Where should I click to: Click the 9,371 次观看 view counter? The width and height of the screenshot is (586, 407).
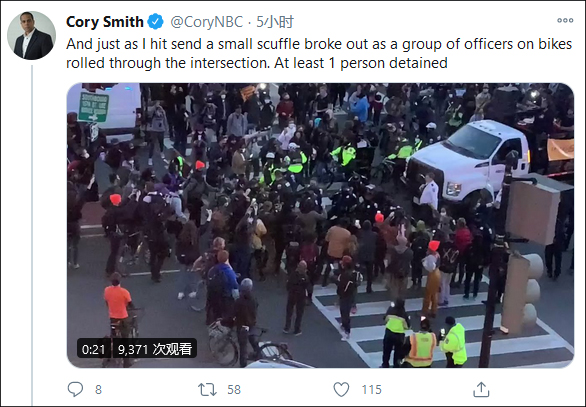click(x=155, y=349)
